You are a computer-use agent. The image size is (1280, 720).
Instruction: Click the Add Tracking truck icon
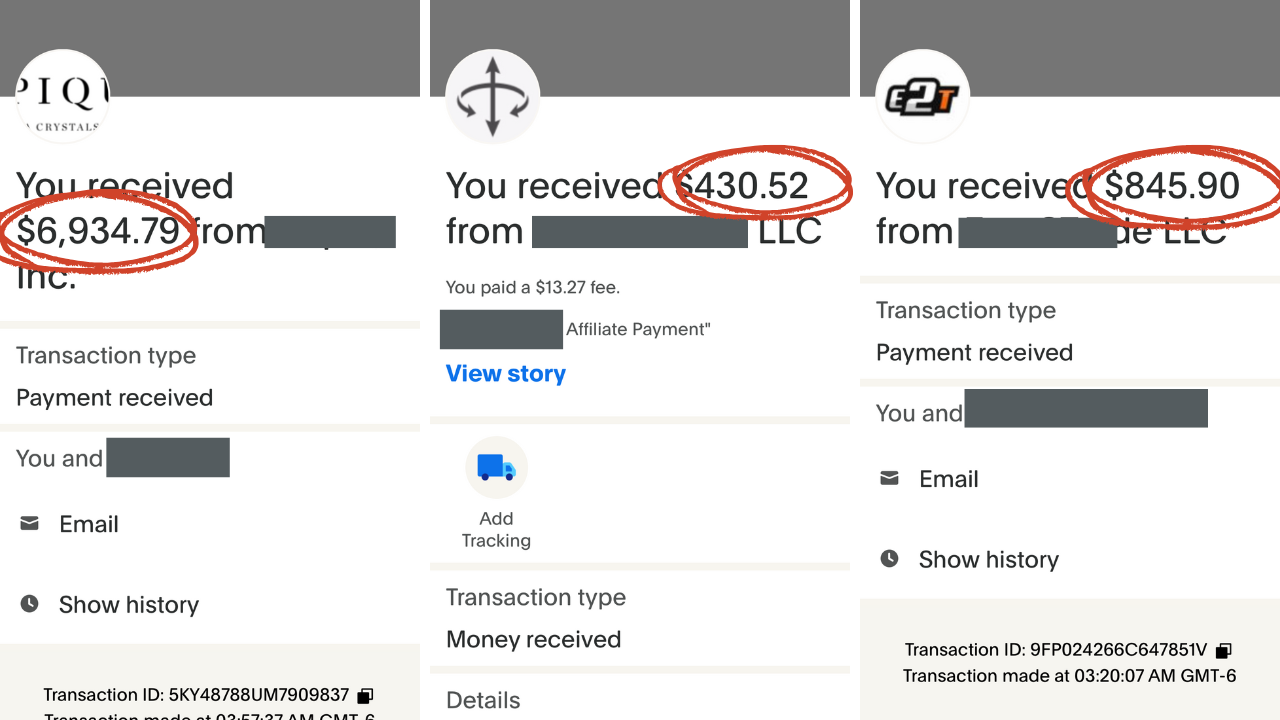(x=496, y=467)
